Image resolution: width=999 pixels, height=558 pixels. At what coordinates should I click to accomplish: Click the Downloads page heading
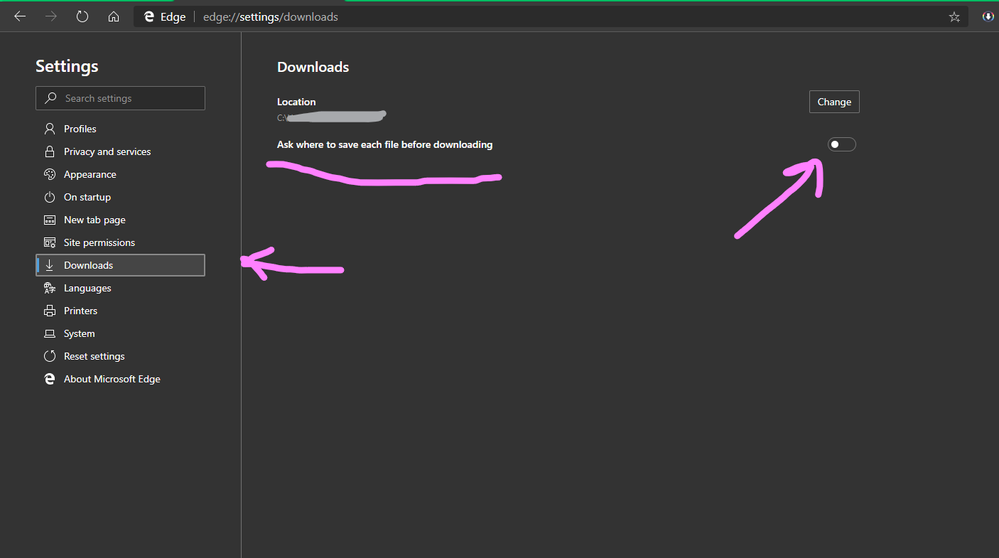(313, 67)
